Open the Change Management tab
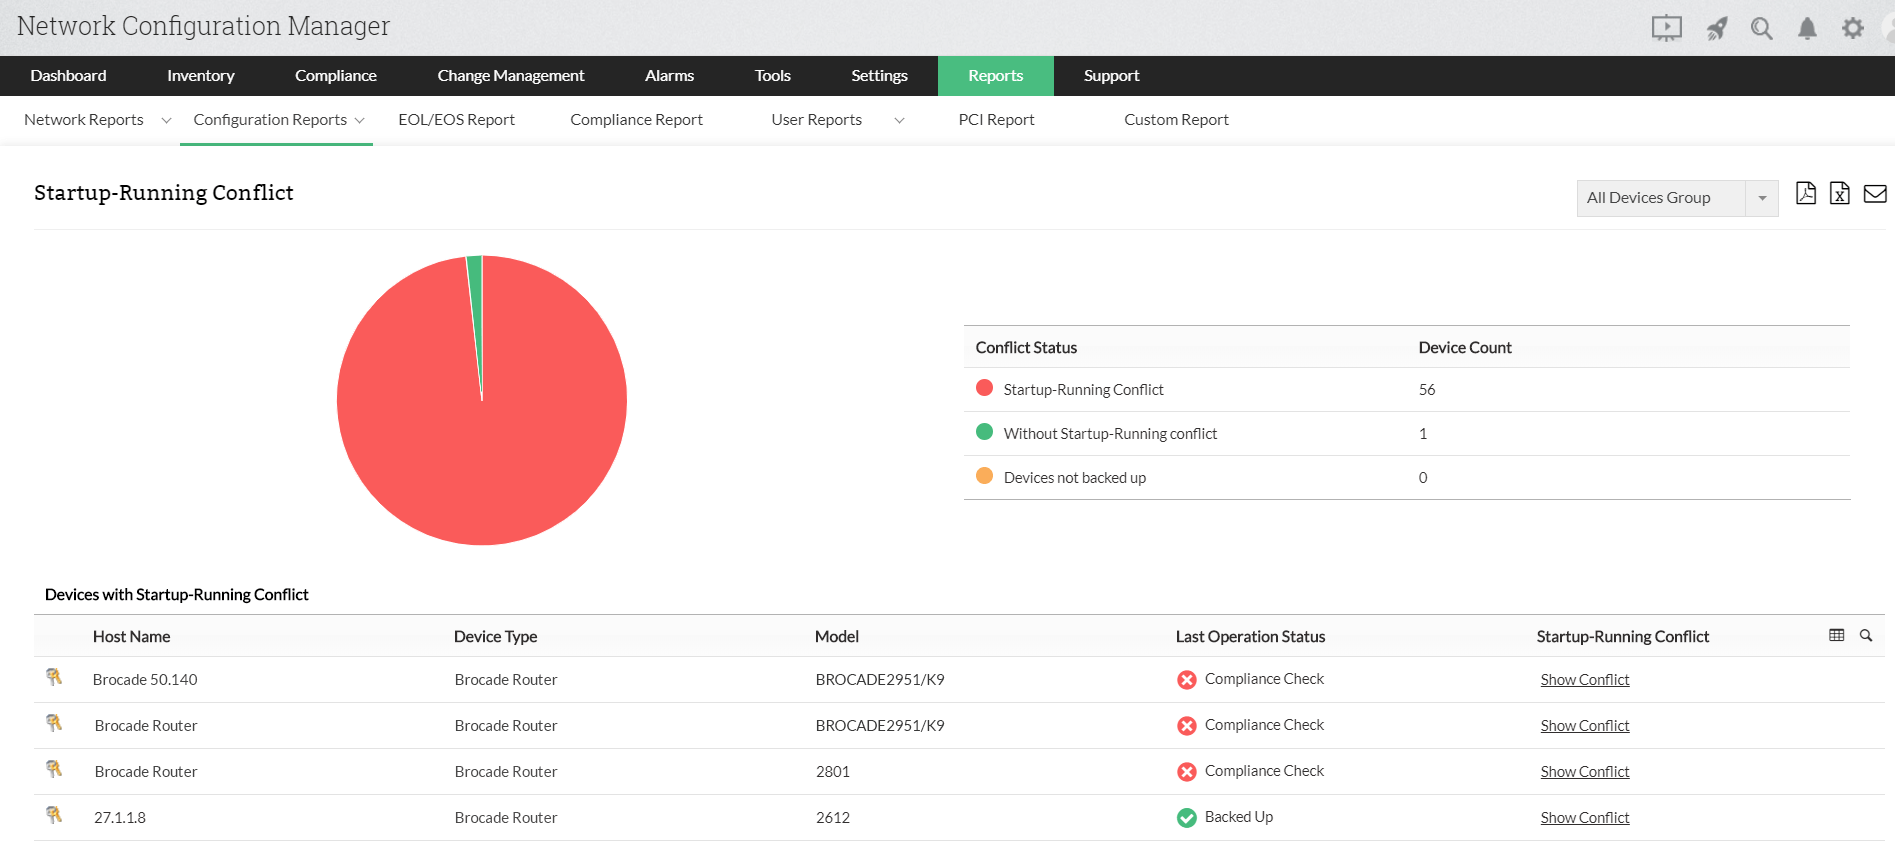The image size is (1895, 842). pyautogui.click(x=510, y=76)
